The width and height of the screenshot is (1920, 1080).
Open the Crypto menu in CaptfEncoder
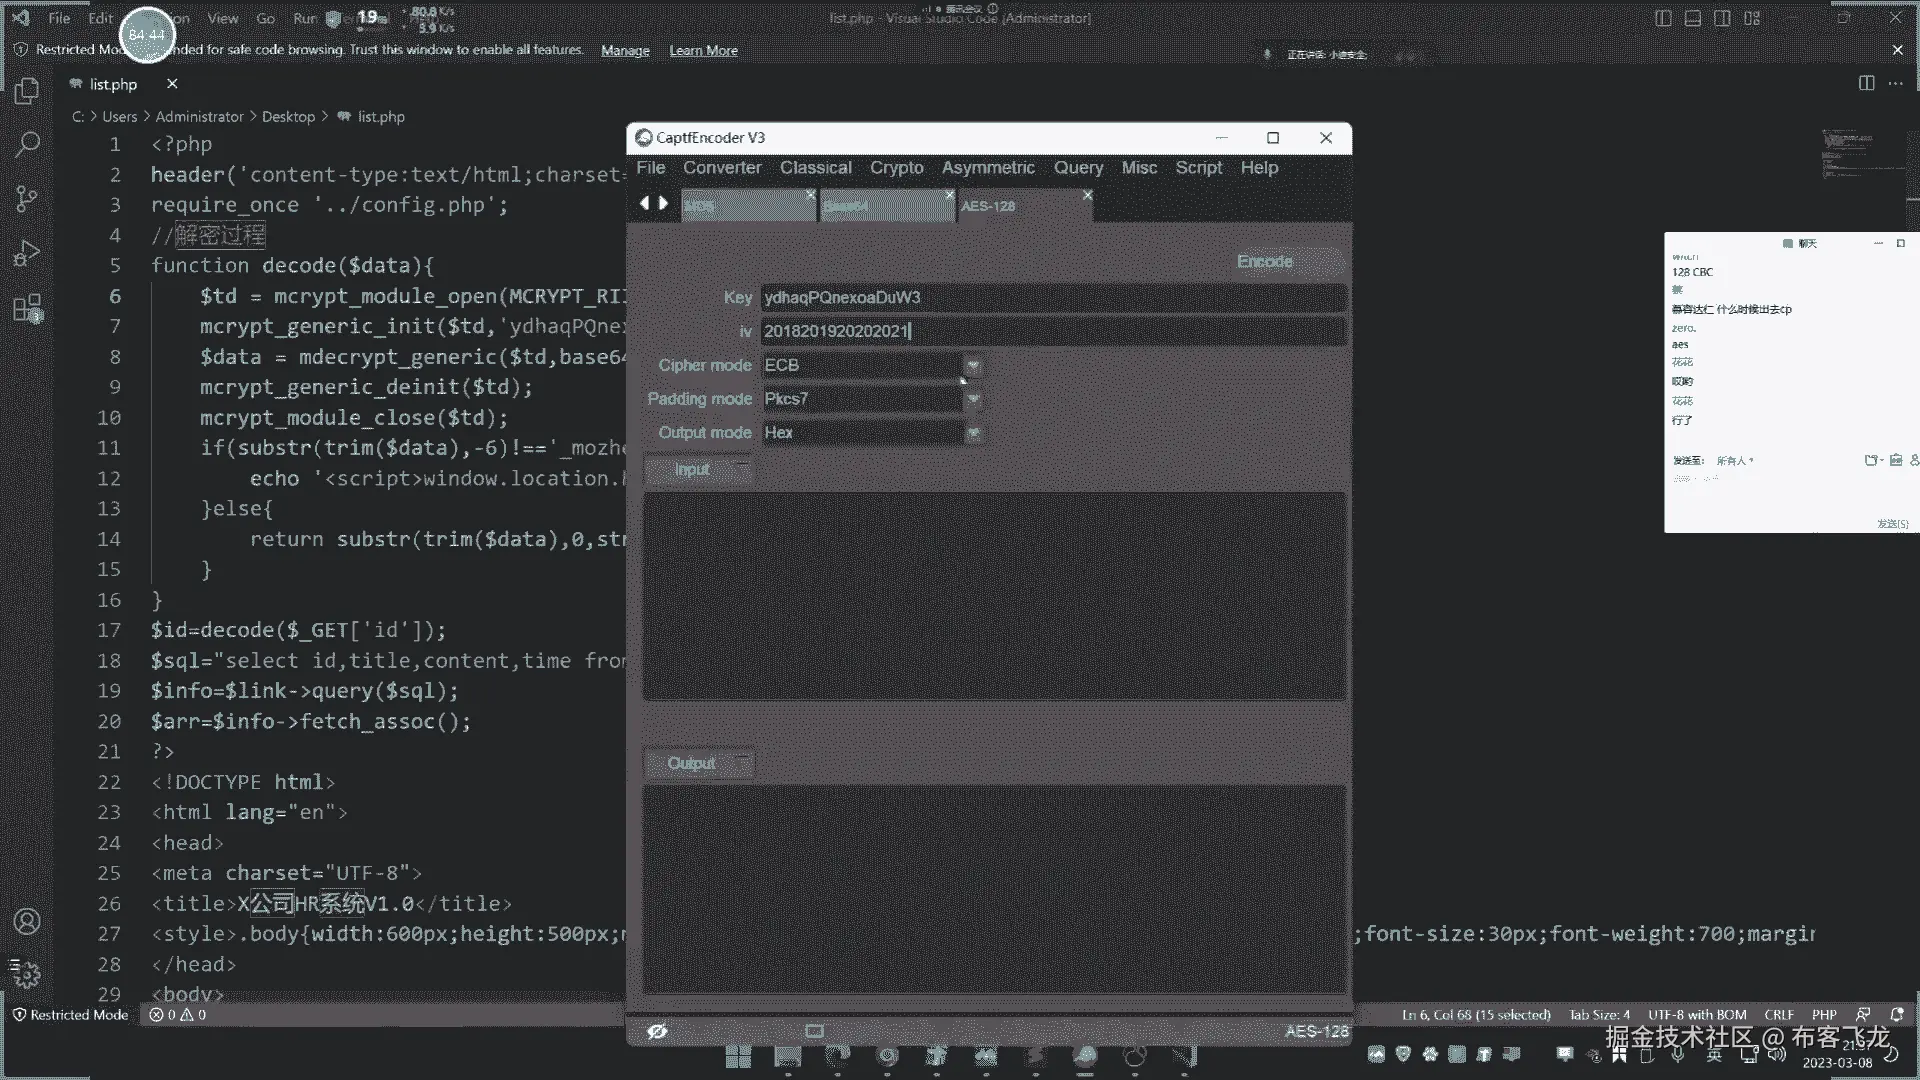pos(896,168)
